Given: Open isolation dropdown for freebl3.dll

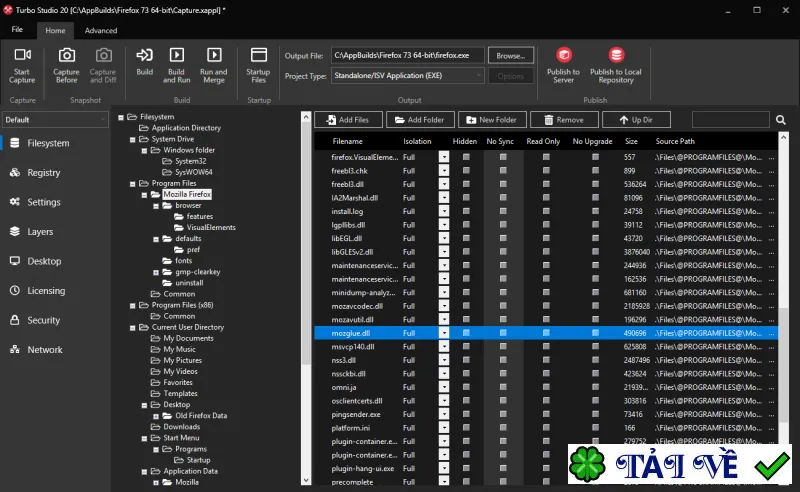Looking at the screenshot, I should (x=444, y=184).
